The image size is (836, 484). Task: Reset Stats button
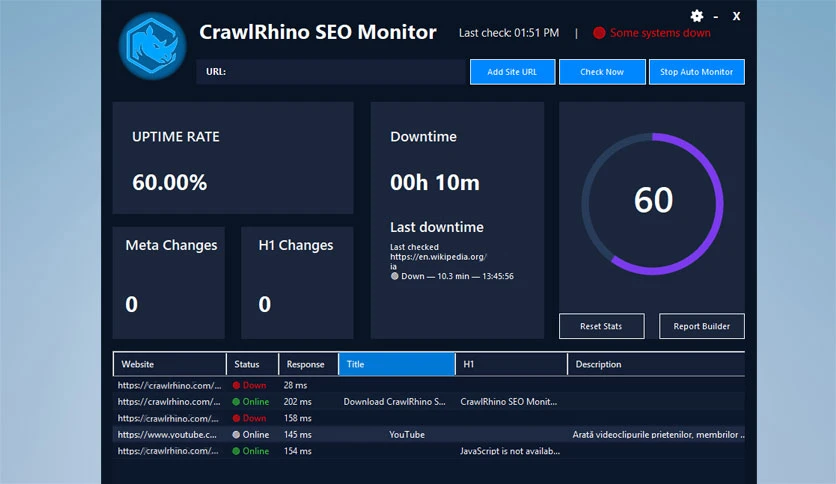click(601, 326)
